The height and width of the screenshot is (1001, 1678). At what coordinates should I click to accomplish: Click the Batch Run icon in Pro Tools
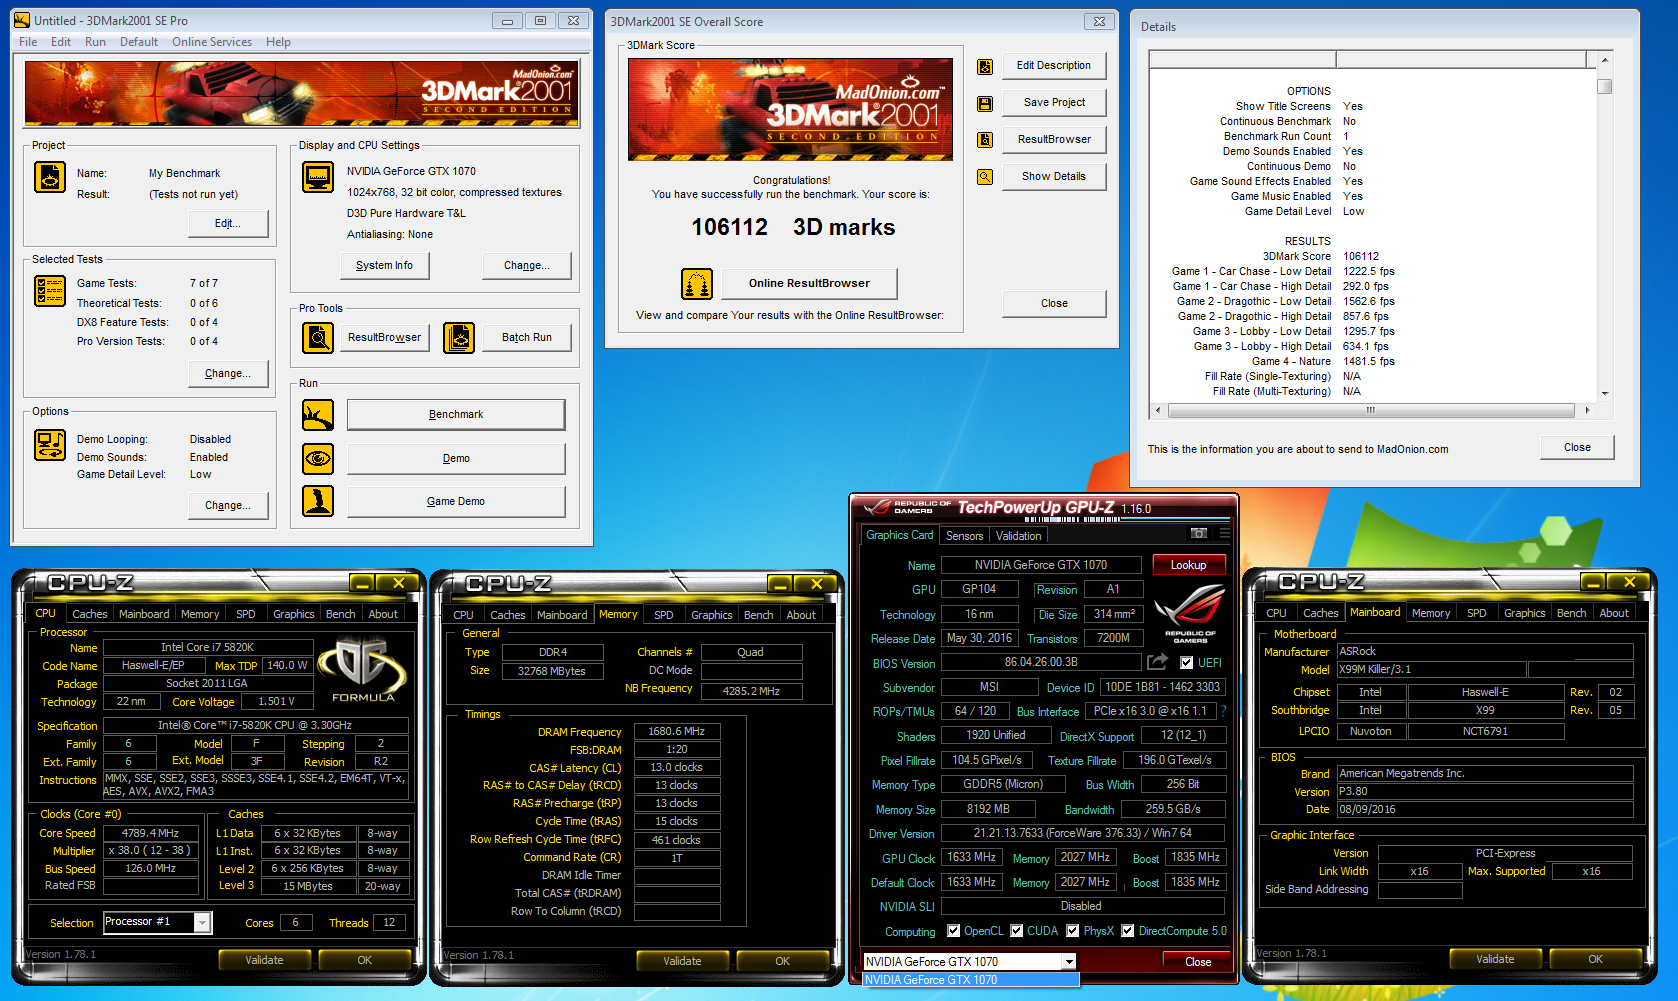click(x=459, y=338)
